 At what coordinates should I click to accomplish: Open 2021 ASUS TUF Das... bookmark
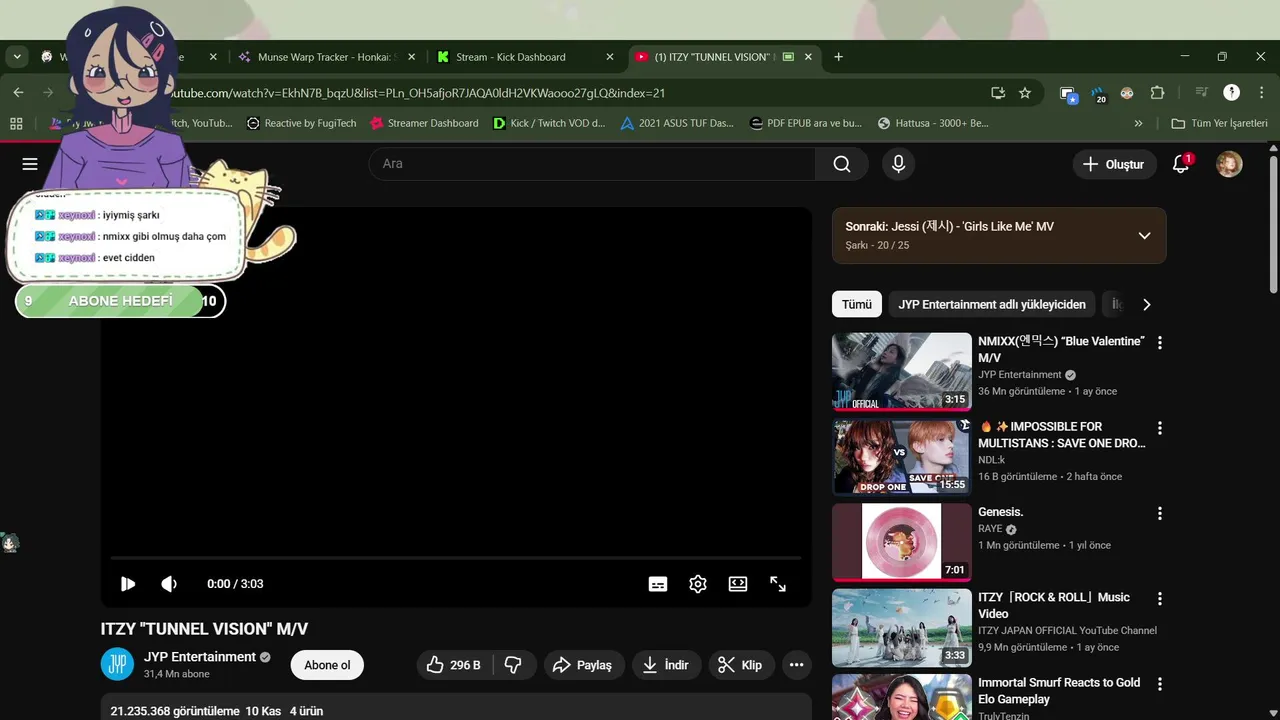tap(677, 123)
